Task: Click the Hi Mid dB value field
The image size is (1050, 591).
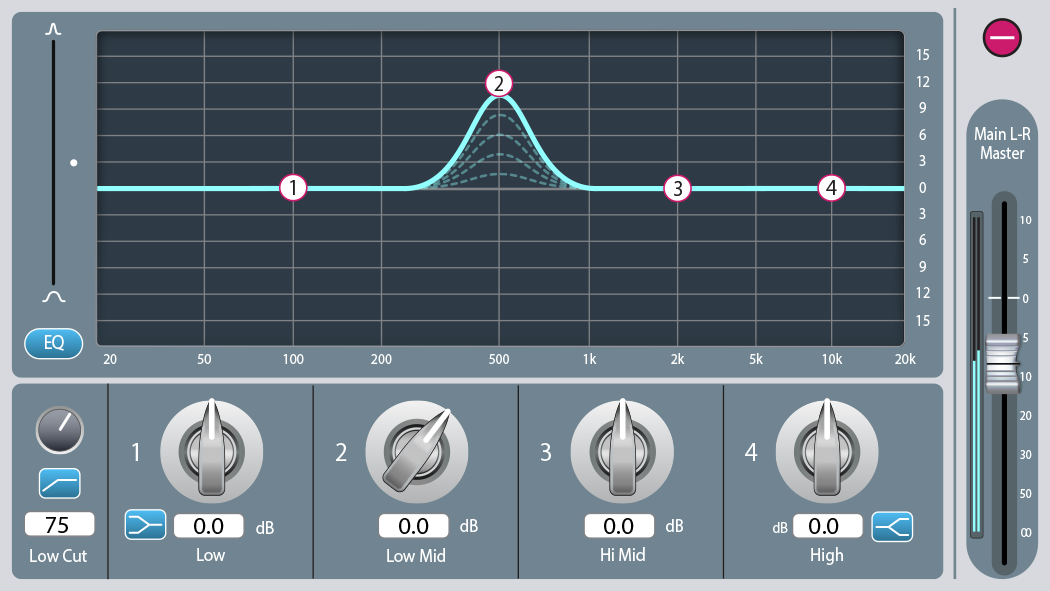Action: click(x=619, y=526)
